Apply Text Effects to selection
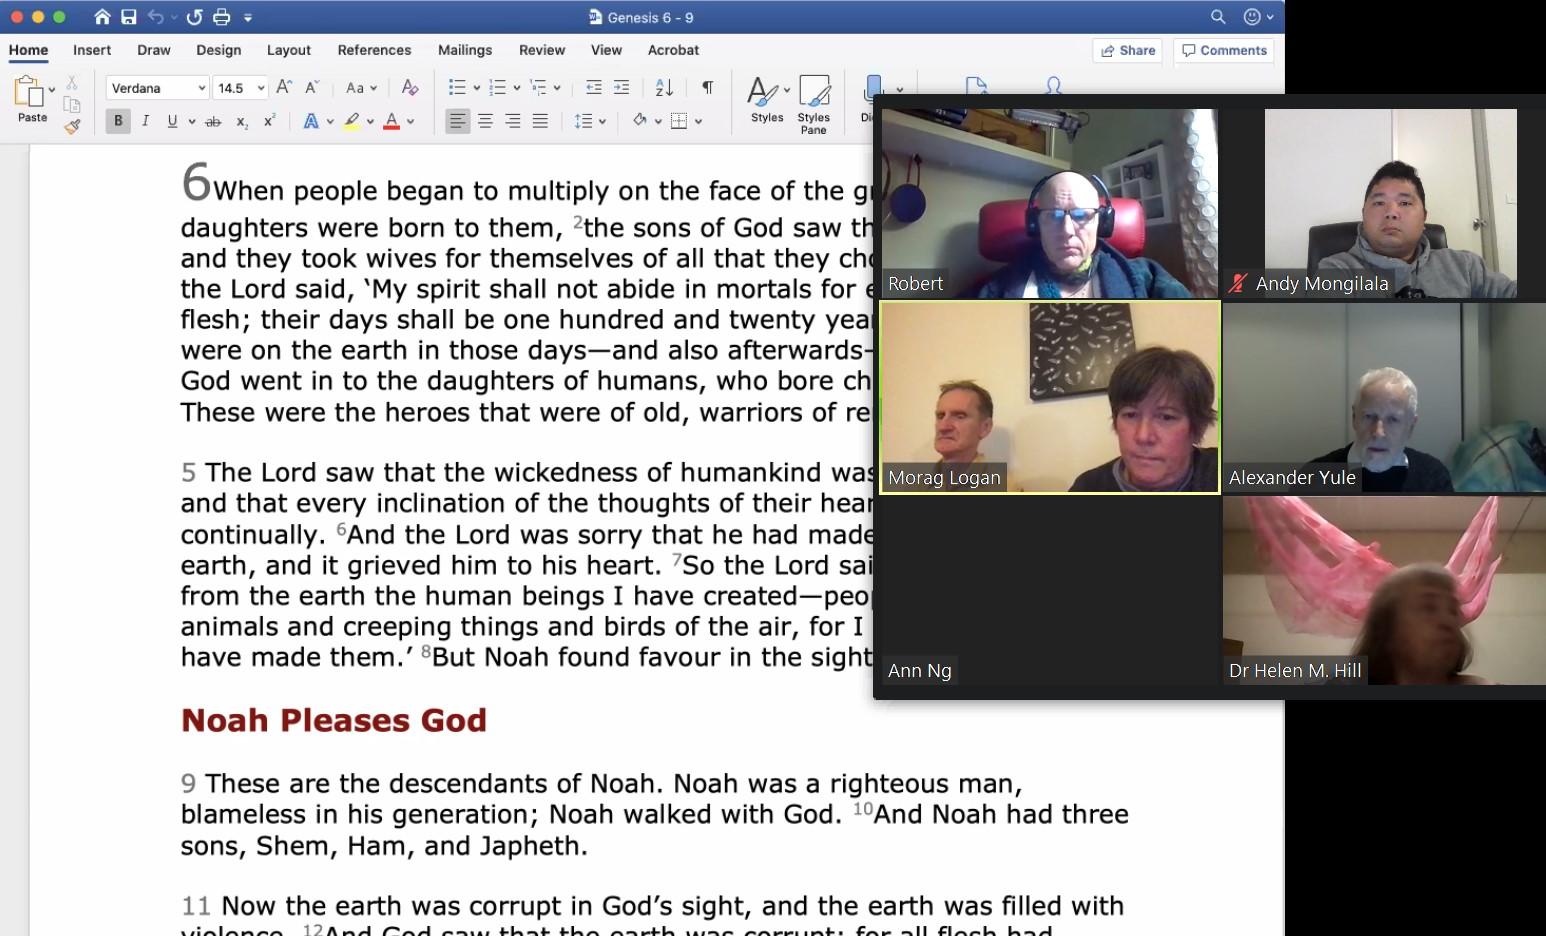This screenshot has height=936, width=1546. (x=311, y=121)
